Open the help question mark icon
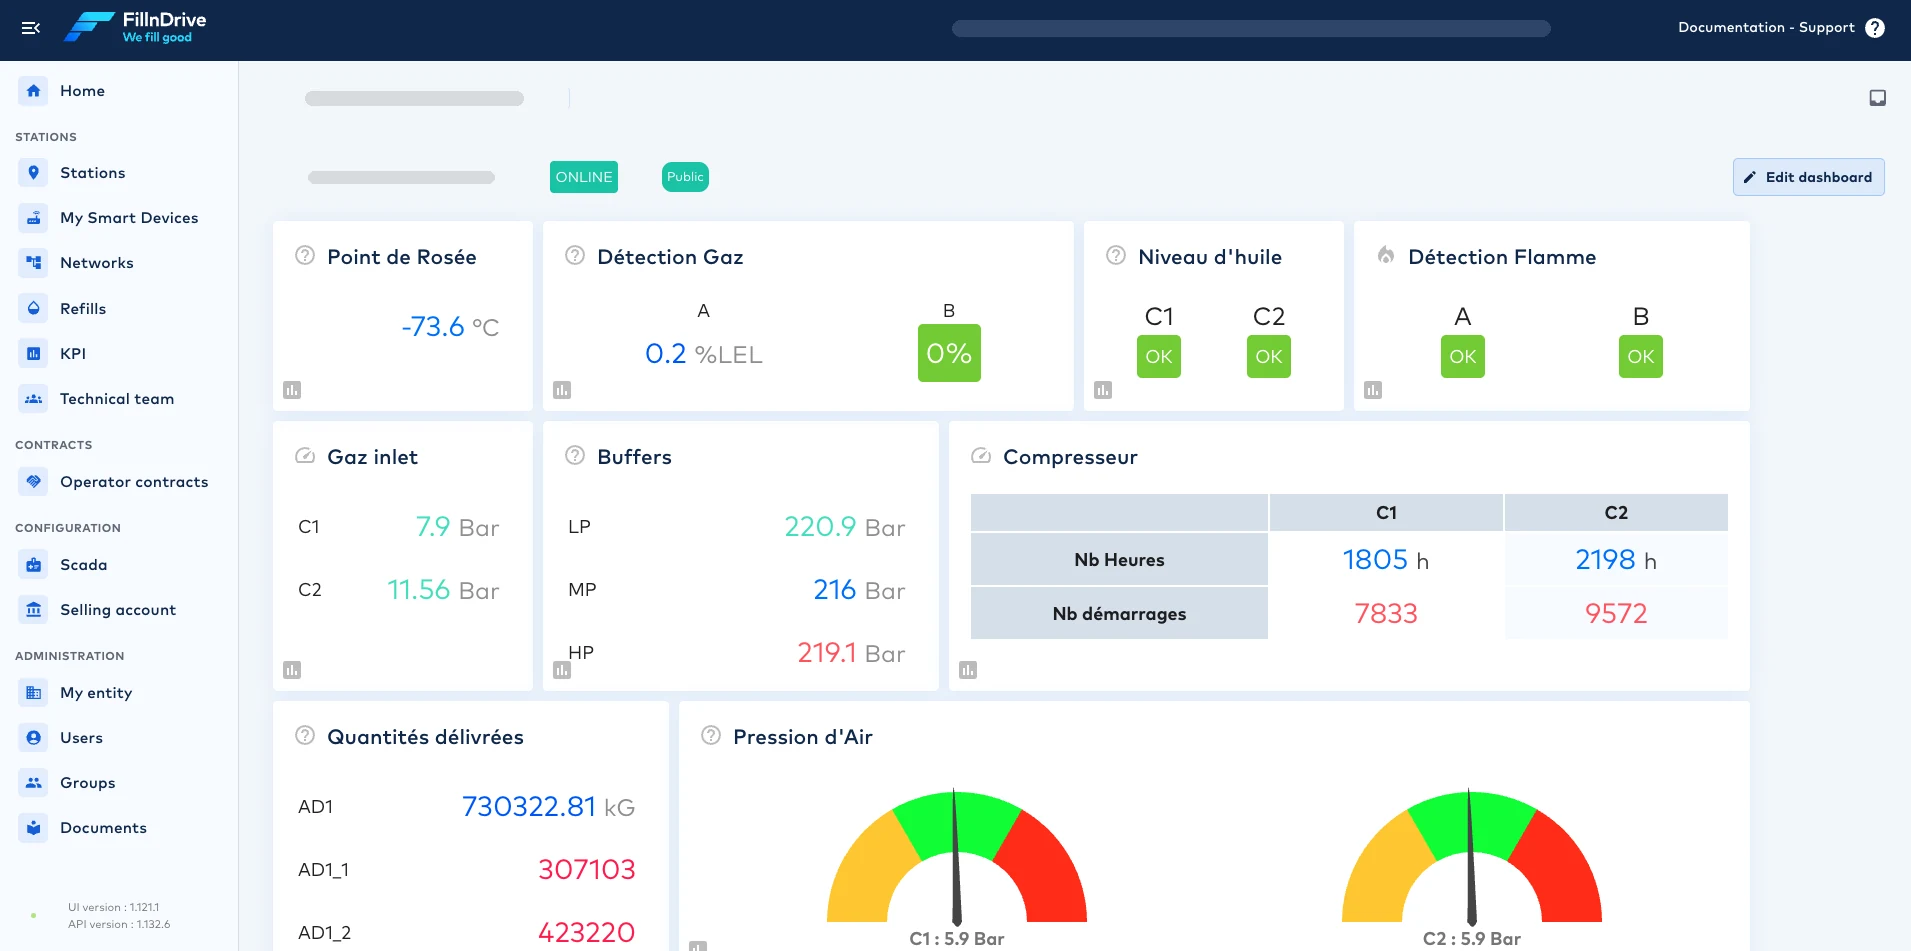The width and height of the screenshot is (1911, 951). point(1875,28)
